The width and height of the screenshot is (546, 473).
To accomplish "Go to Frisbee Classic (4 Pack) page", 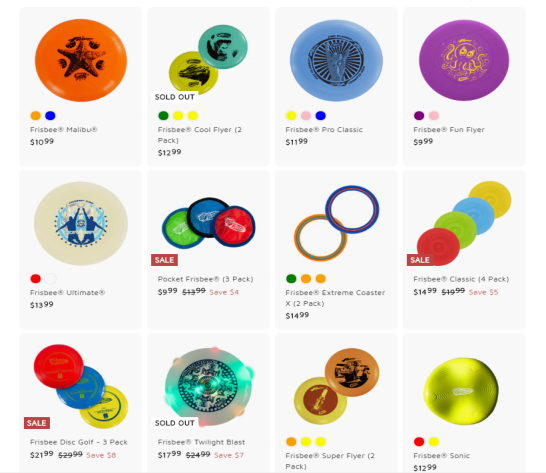I will click(461, 279).
